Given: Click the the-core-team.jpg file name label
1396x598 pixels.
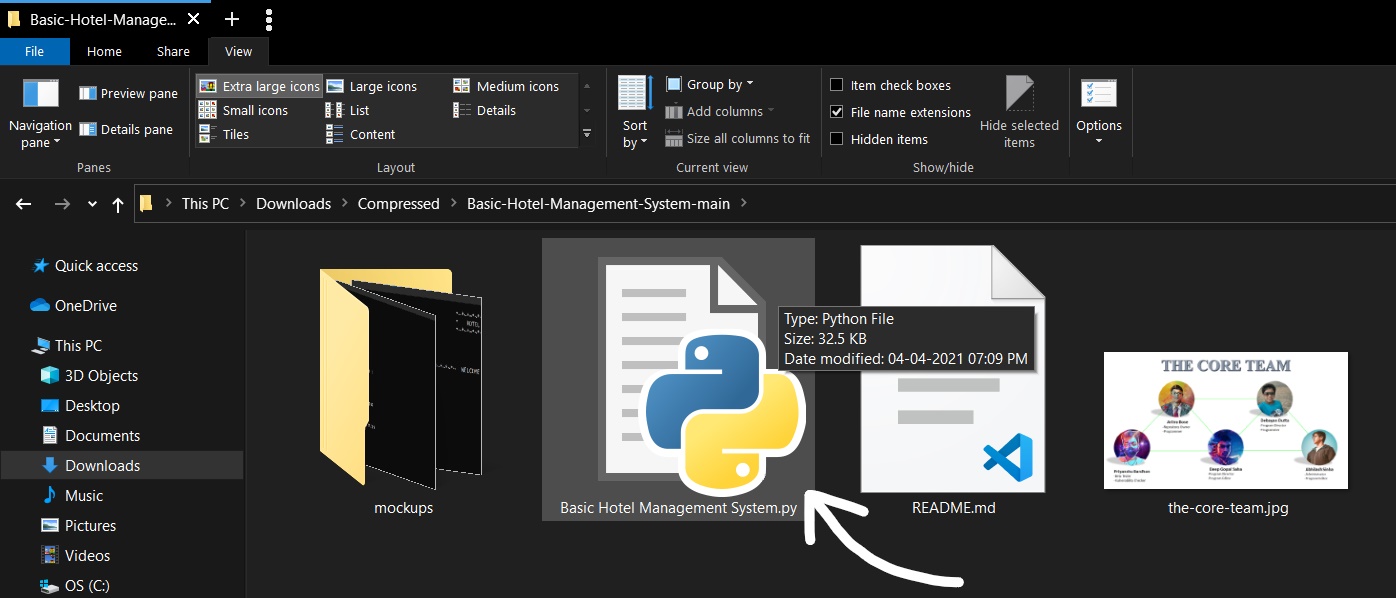Looking at the screenshot, I should pos(1228,508).
